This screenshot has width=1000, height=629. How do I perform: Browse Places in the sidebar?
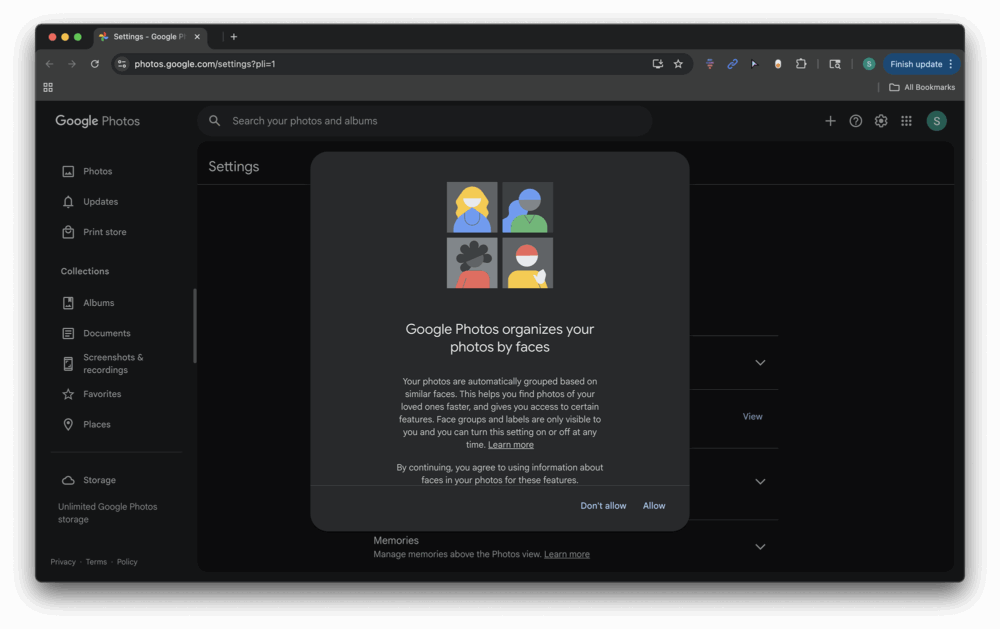click(x=97, y=423)
